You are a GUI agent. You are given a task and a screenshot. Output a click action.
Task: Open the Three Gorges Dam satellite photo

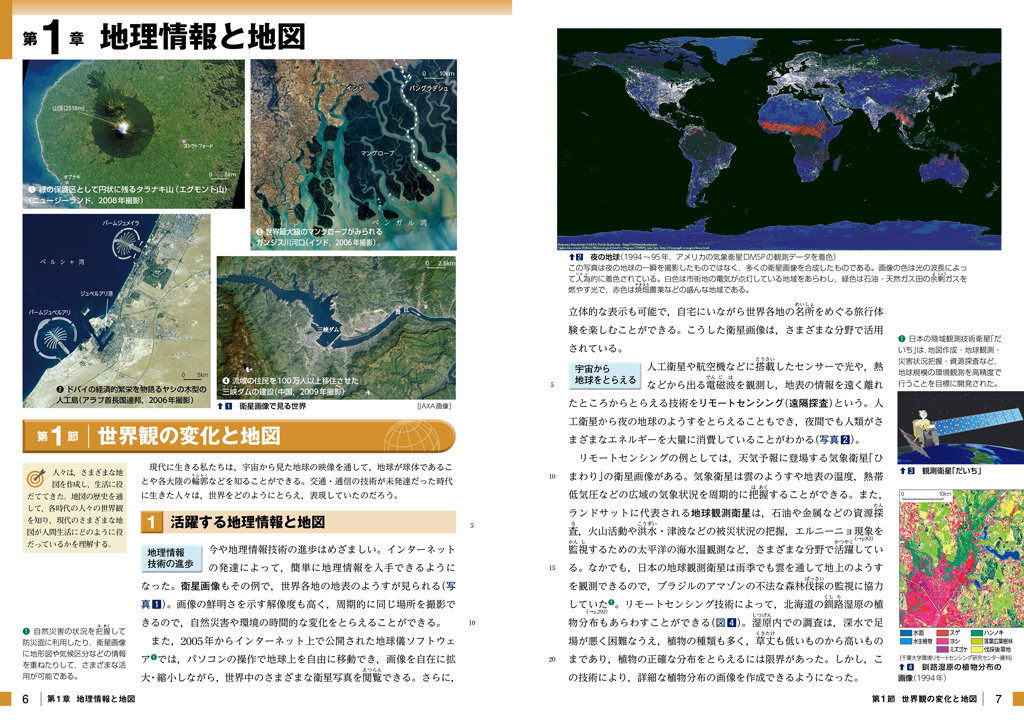(336, 328)
